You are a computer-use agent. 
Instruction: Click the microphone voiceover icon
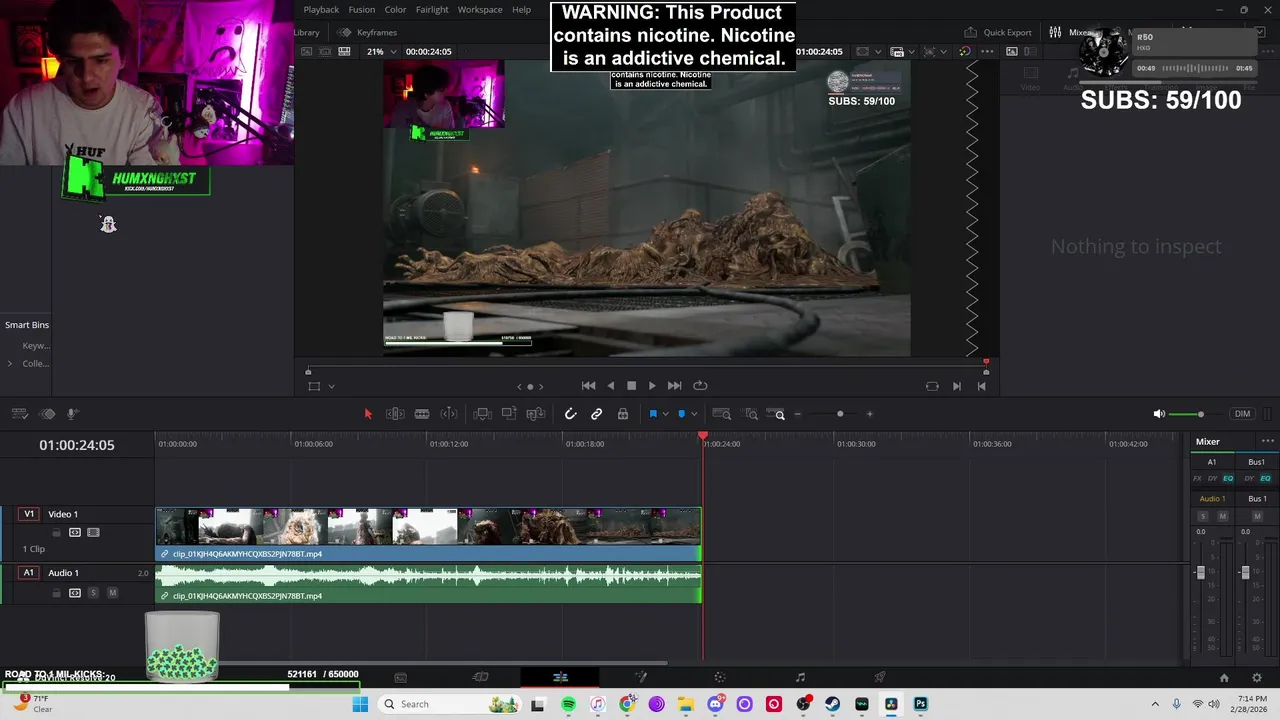(x=72, y=414)
